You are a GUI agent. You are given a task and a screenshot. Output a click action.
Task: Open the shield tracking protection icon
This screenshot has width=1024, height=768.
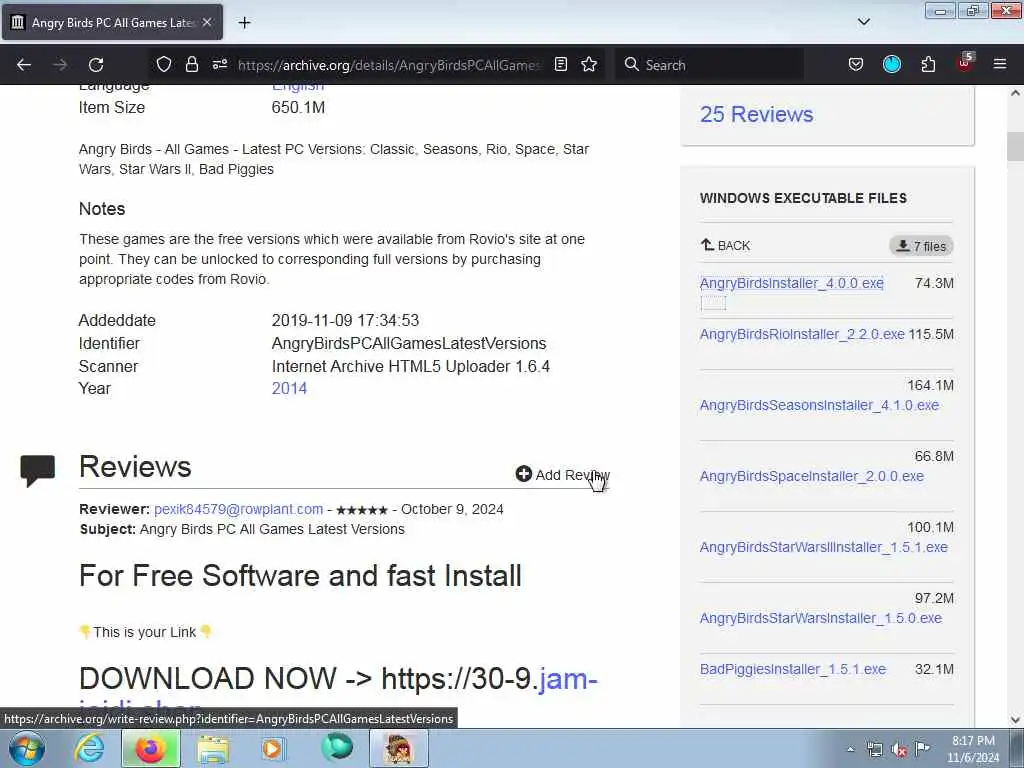pyautogui.click(x=164, y=64)
